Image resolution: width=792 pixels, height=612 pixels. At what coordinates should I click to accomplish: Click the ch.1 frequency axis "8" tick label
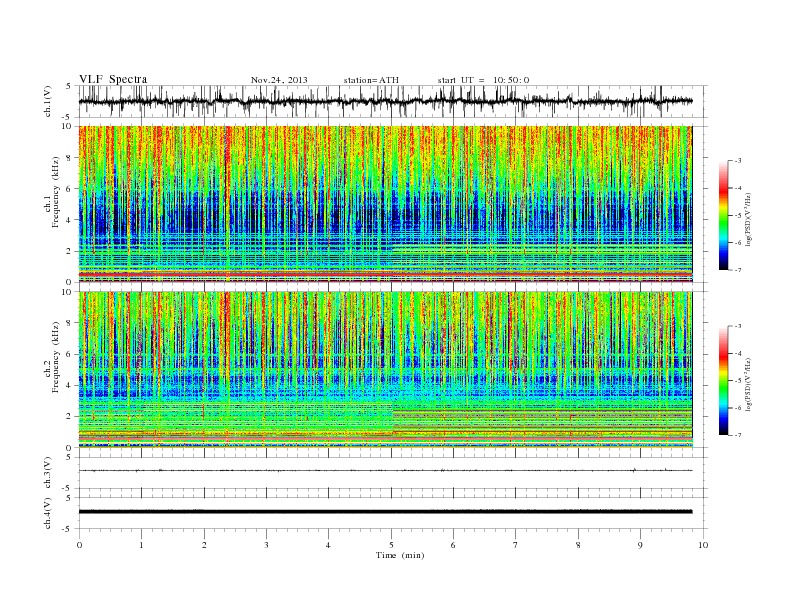pos(69,158)
